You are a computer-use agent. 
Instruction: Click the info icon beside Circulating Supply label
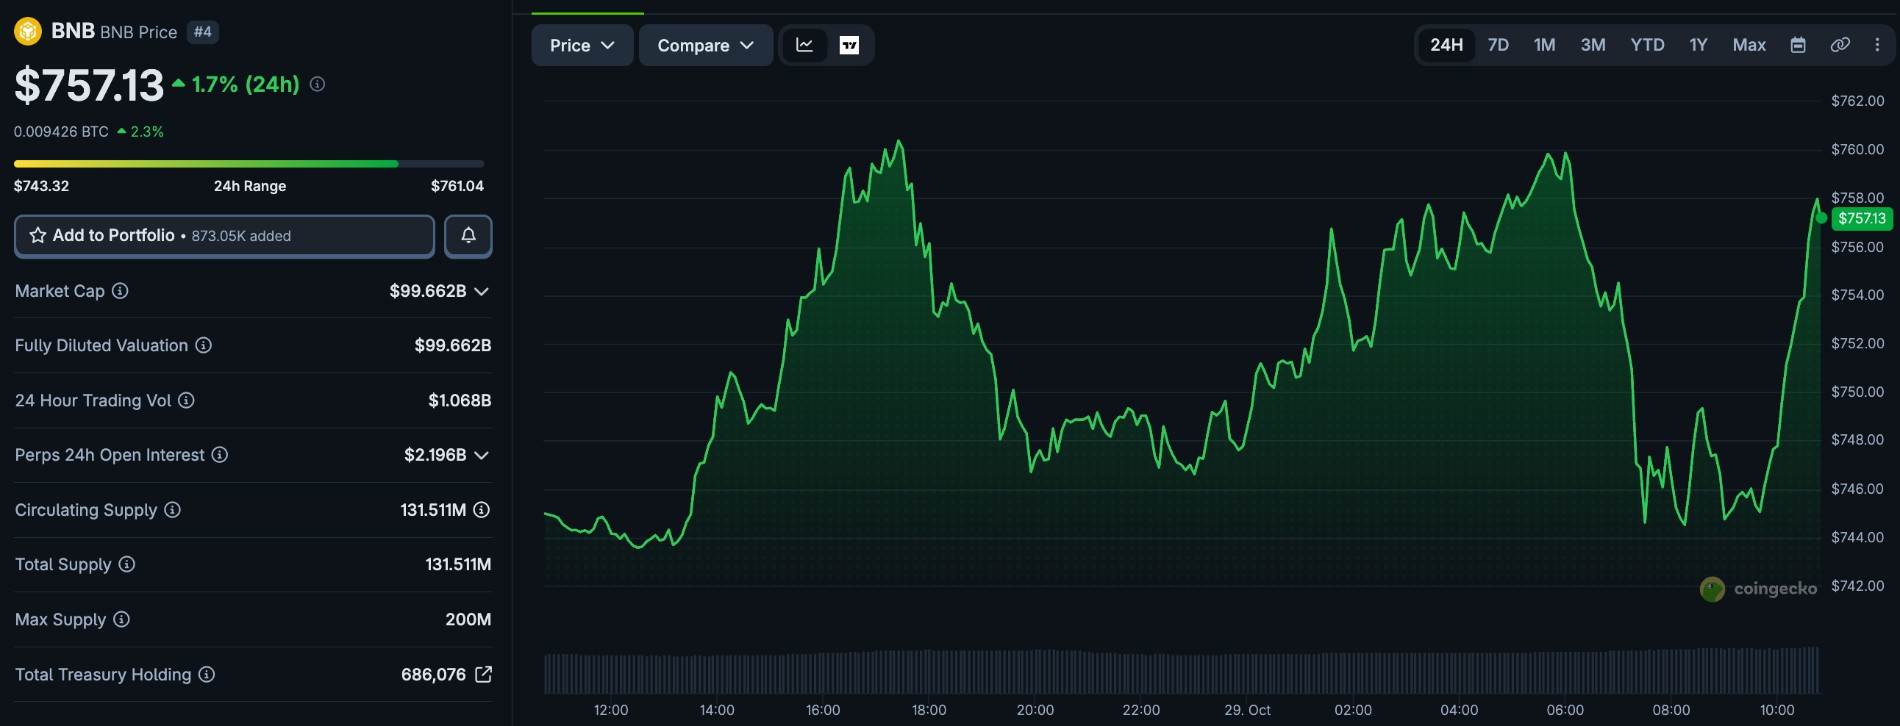(x=172, y=510)
